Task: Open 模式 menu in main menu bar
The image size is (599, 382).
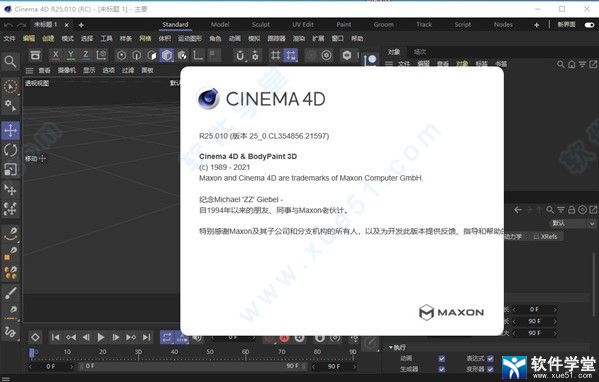Action: 68,39
